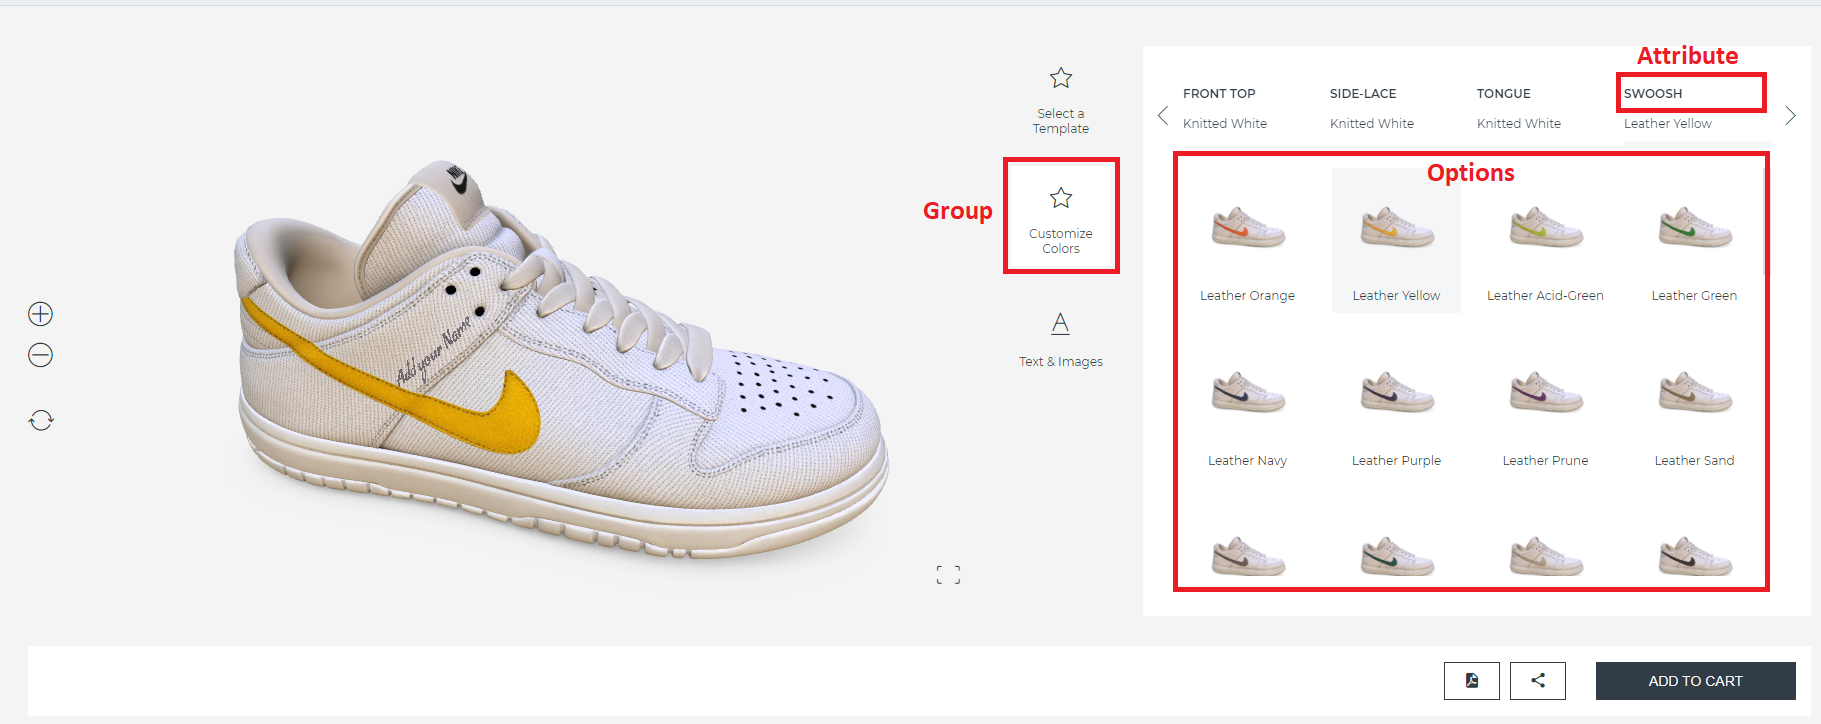This screenshot has height=724, width=1821.
Task: Zoom in on the shoe preview
Action: tap(40, 314)
